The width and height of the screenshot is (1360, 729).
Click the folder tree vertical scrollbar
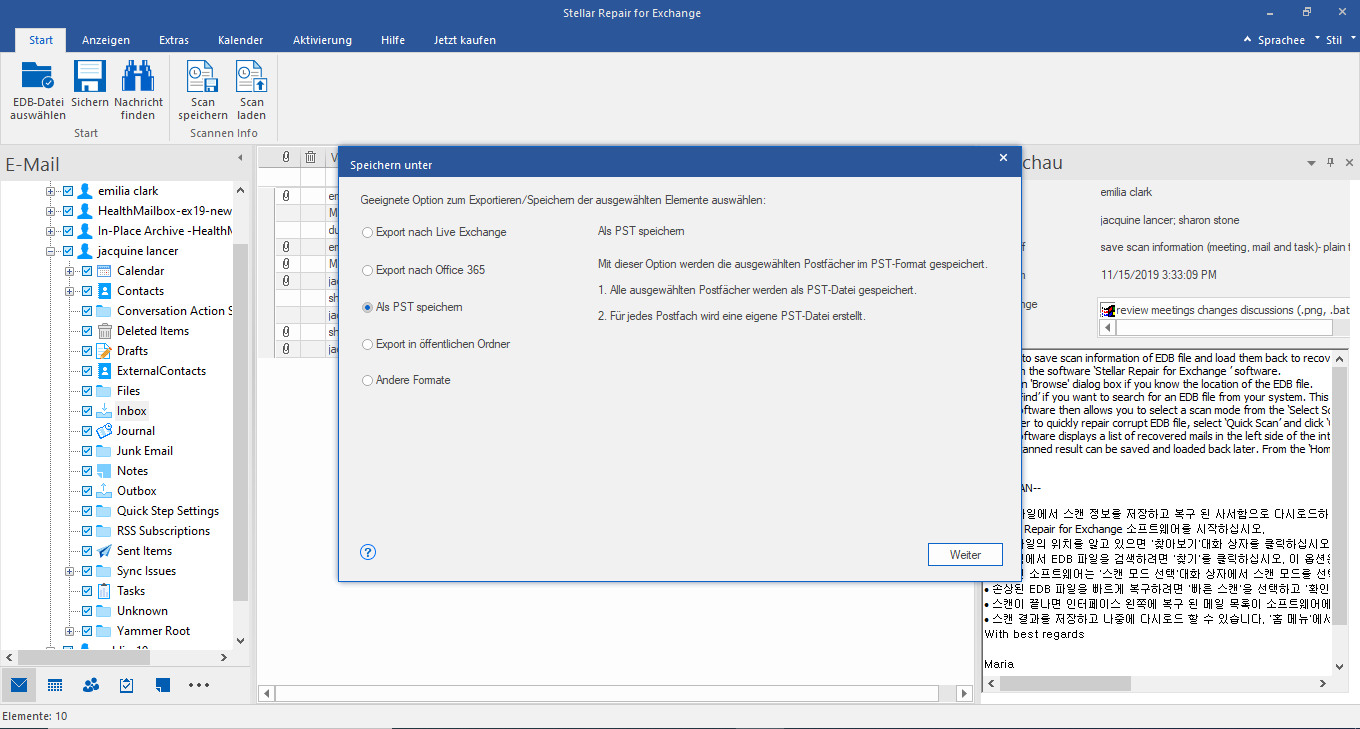[x=240, y=420]
